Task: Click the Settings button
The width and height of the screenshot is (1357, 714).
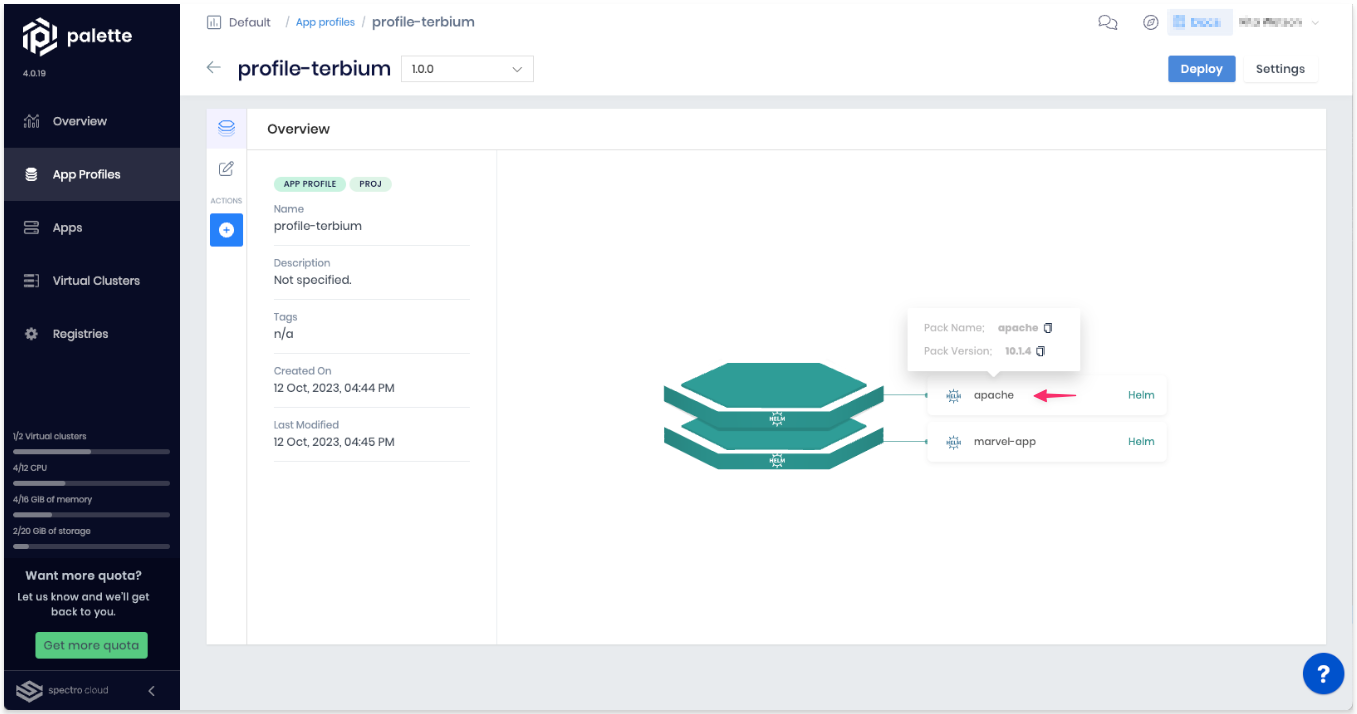Action: coord(1280,69)
